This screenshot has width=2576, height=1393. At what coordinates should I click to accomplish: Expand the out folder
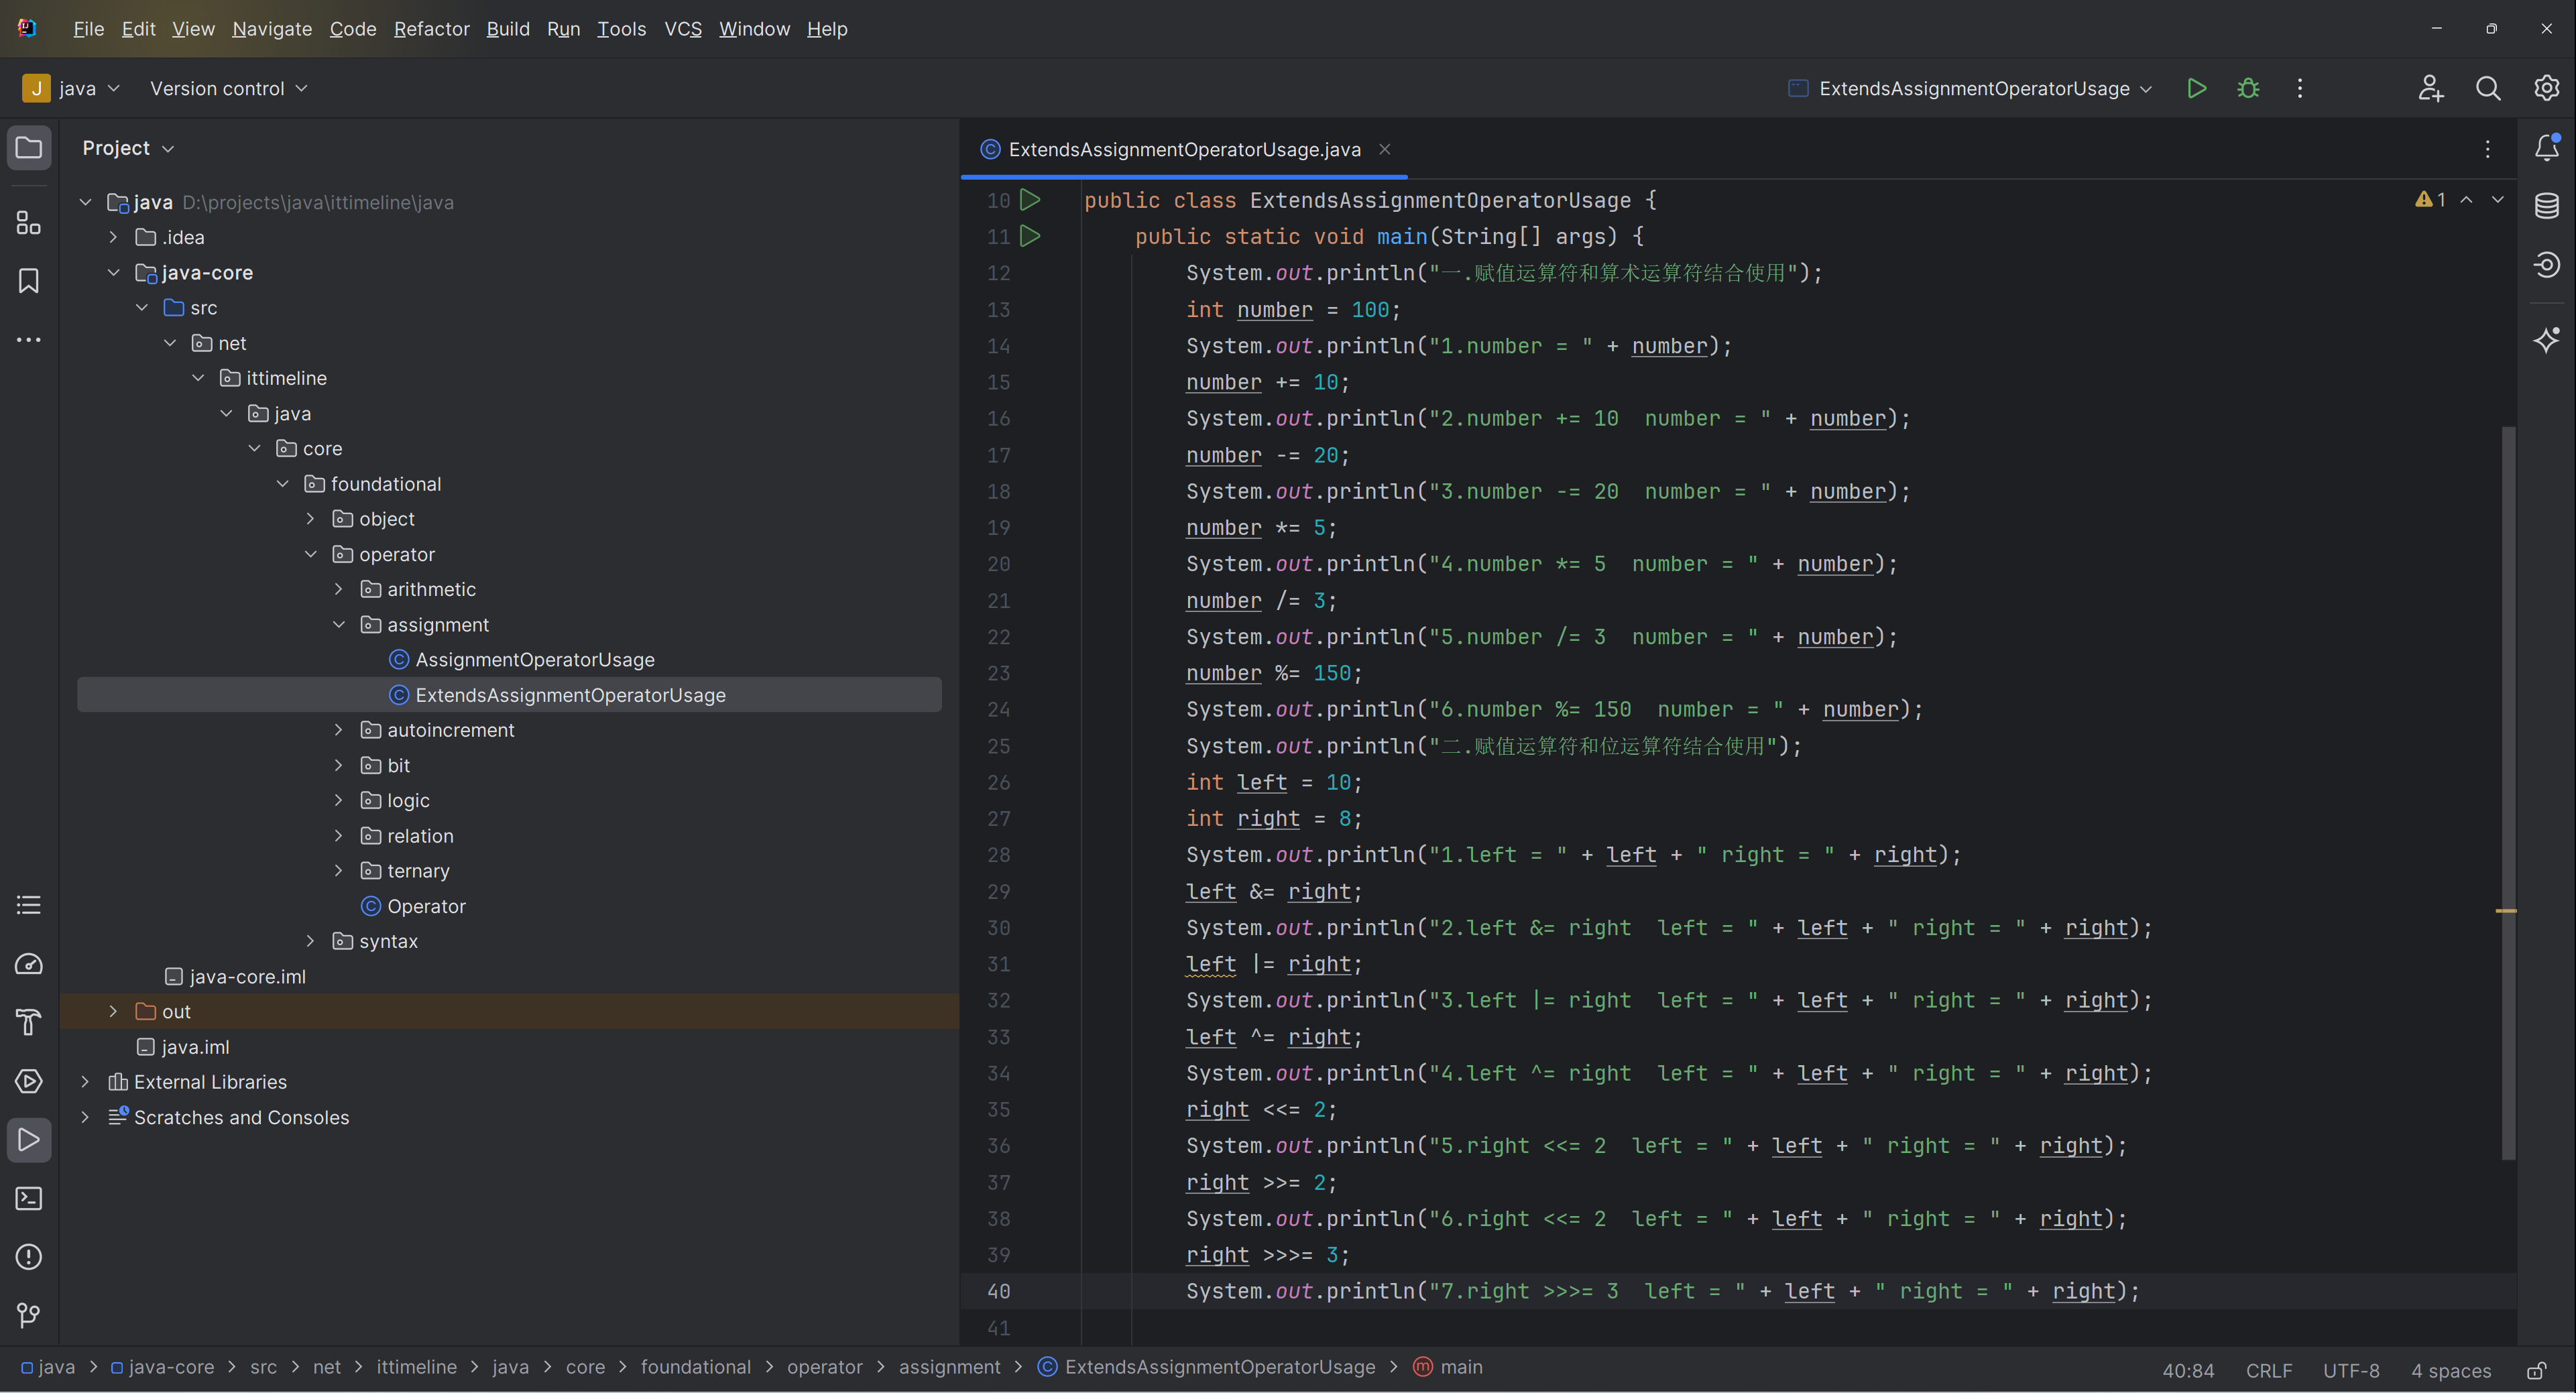[113, 1012]
